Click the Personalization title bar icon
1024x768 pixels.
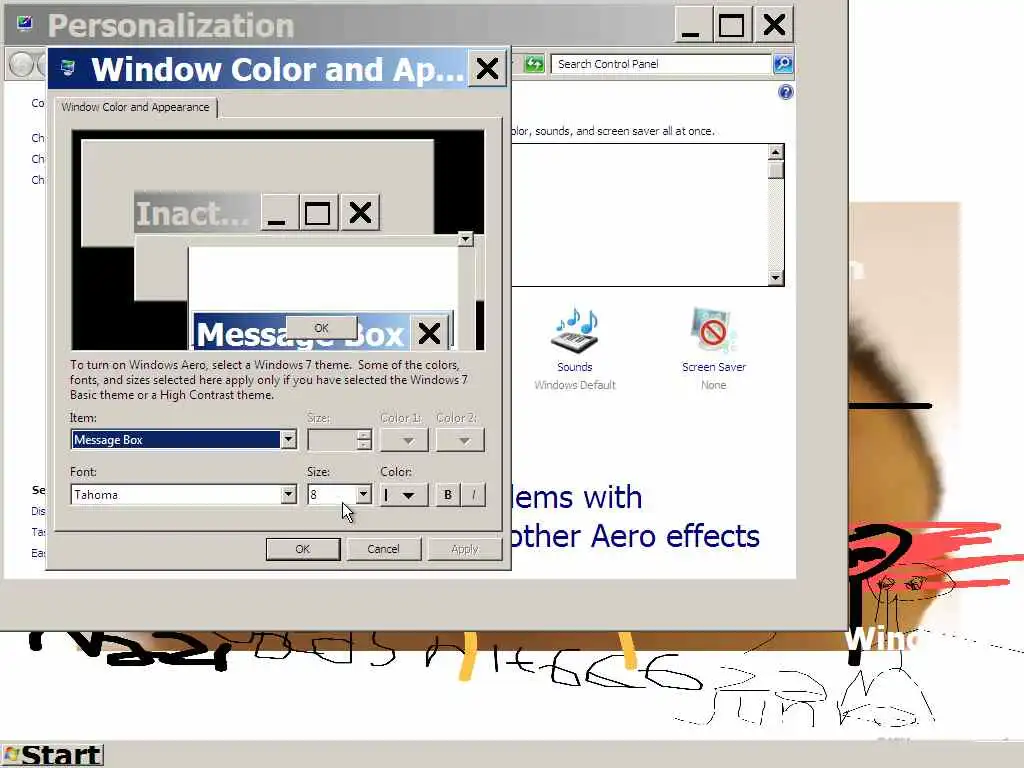click(25, 24)
